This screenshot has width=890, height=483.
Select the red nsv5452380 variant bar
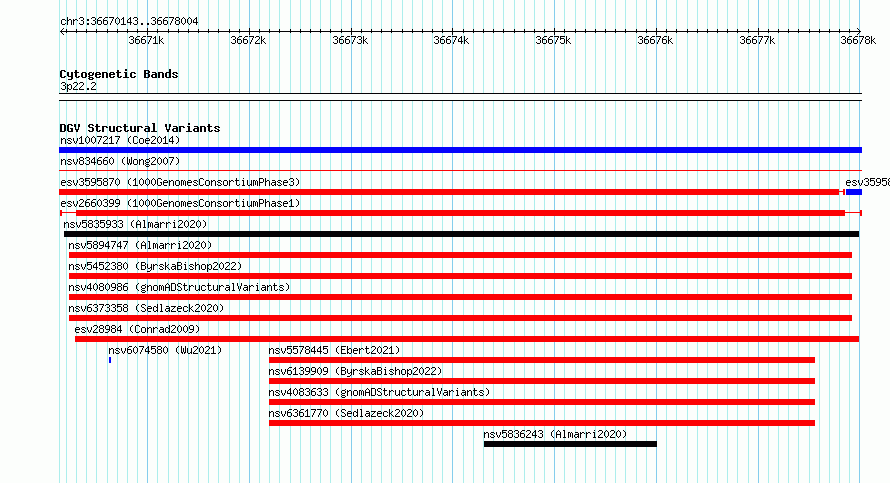coord(460,276)
